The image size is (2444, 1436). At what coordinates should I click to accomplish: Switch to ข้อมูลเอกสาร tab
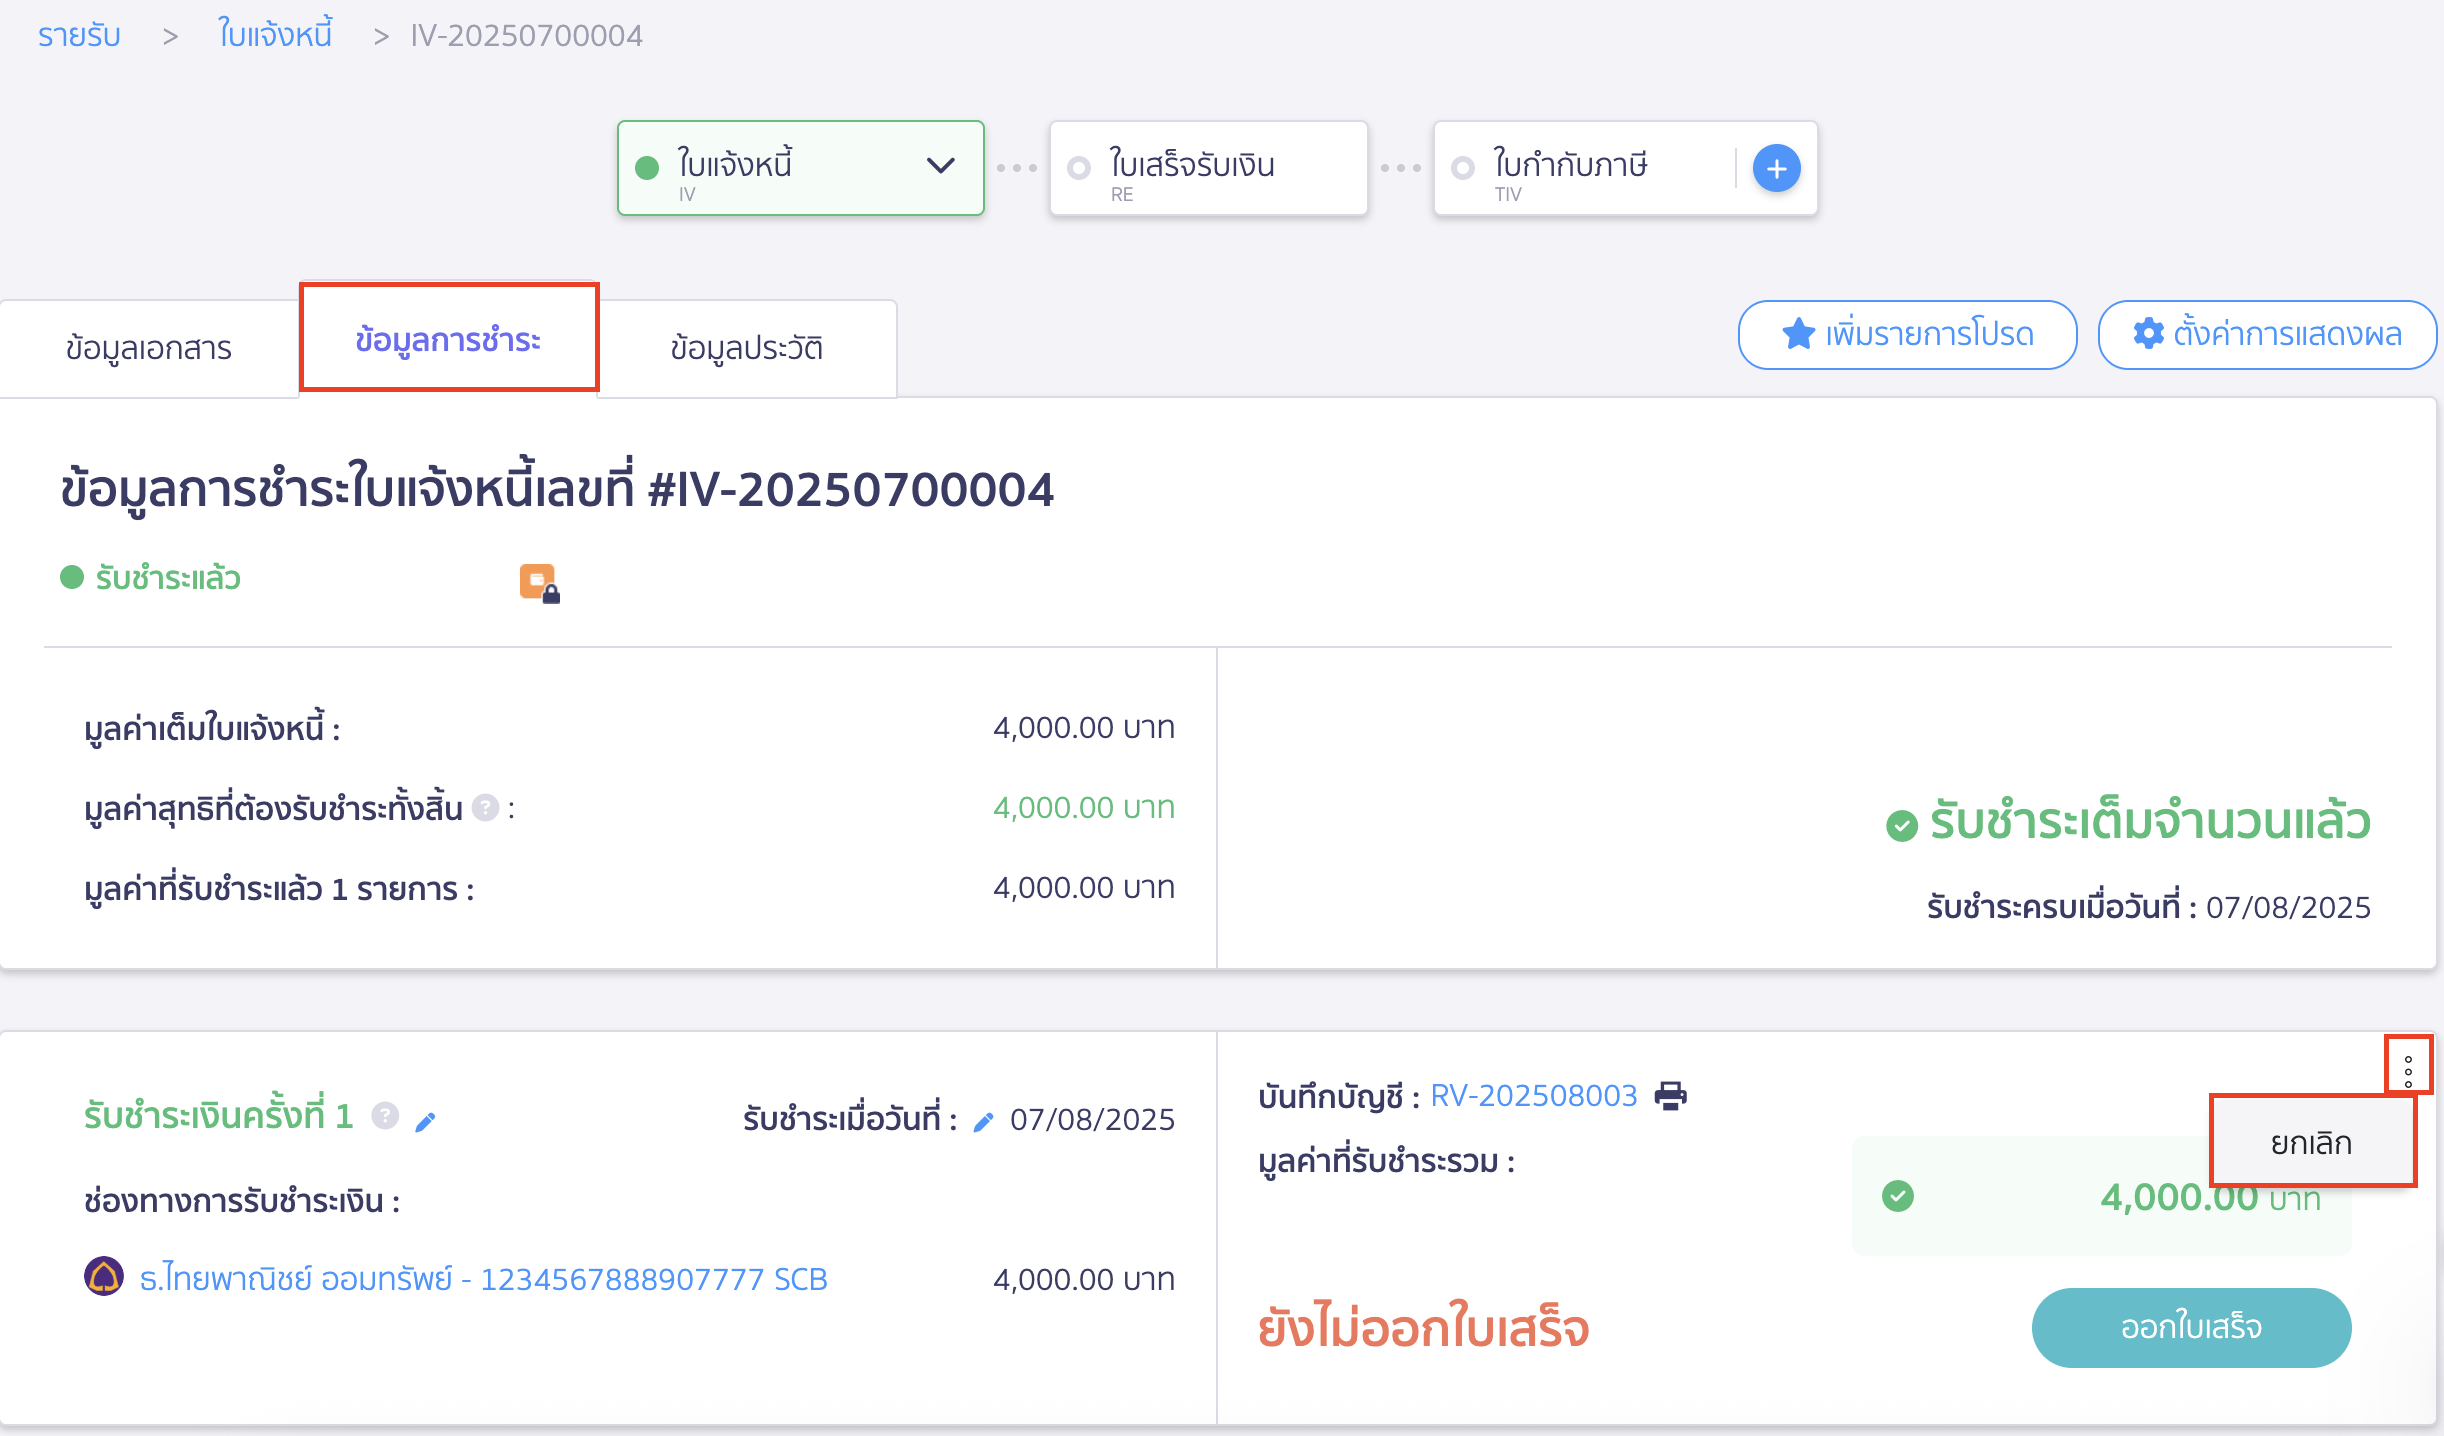pyautogui.click(x=149, y=348)
